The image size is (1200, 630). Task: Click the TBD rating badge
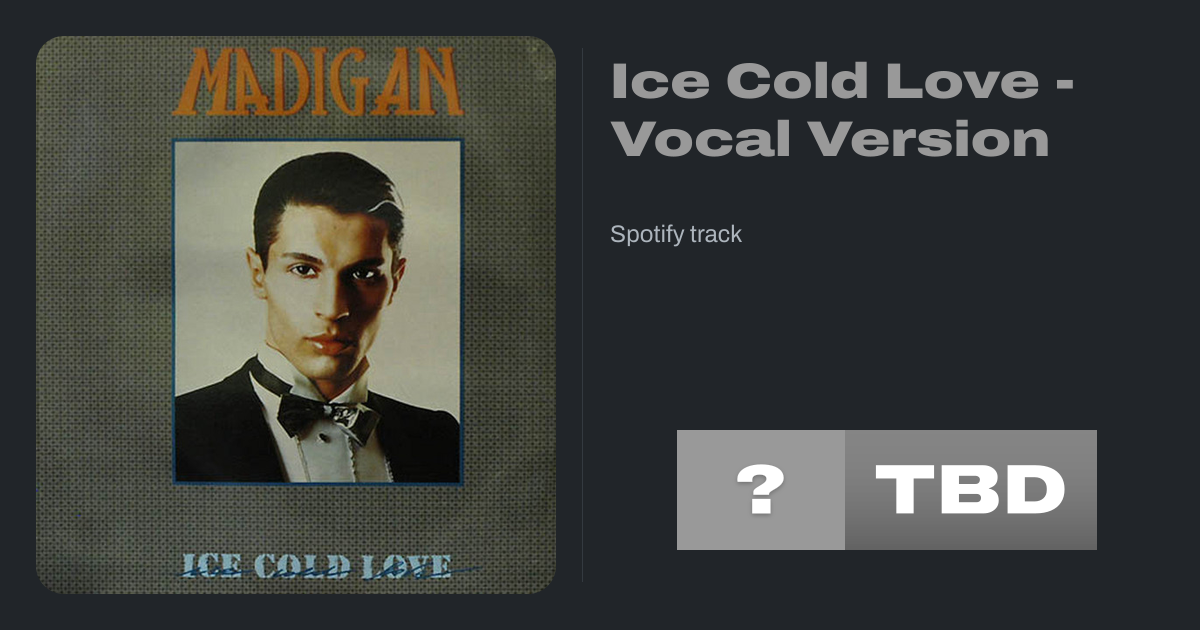tap(971, 490)
